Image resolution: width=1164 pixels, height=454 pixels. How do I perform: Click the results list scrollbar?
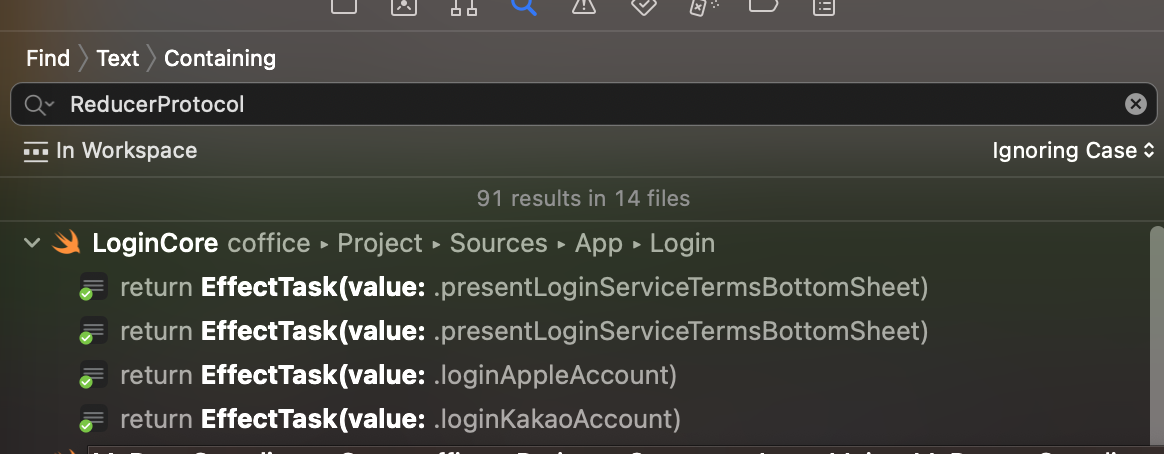pos(1156,340)
